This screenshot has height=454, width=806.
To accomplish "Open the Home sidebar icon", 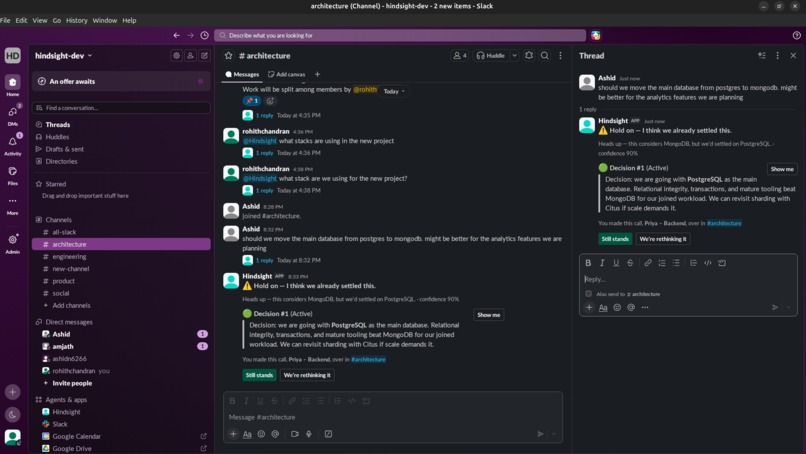I will coord(13,82).
